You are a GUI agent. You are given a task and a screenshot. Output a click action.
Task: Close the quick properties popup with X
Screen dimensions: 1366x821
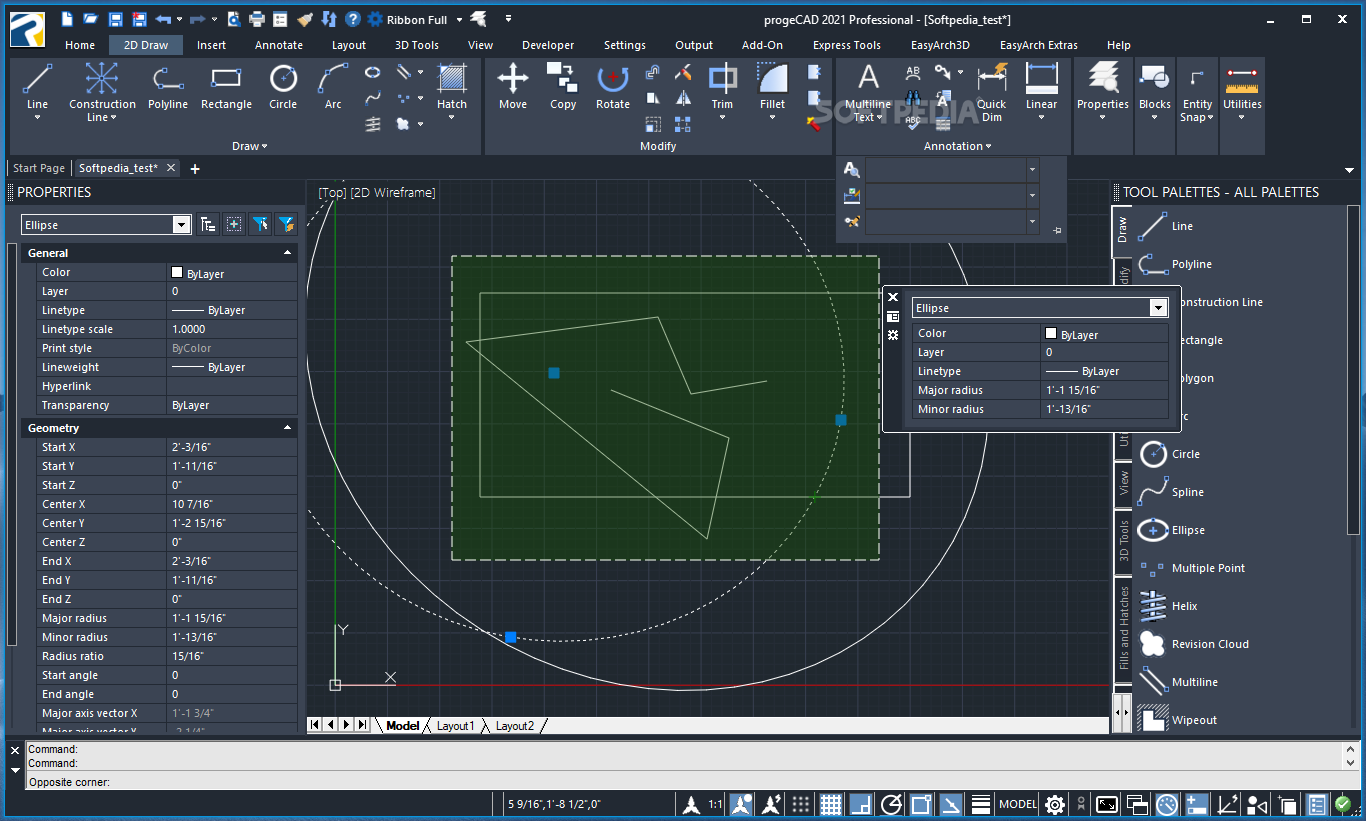[x=893, y=297]
